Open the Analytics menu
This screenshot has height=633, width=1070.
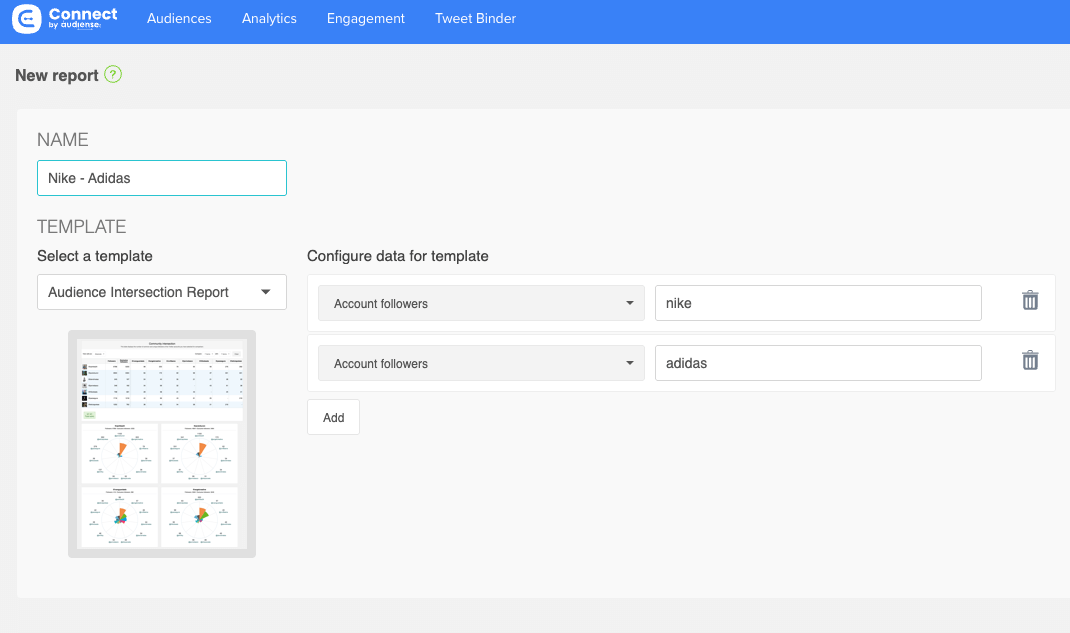point(270,18)
